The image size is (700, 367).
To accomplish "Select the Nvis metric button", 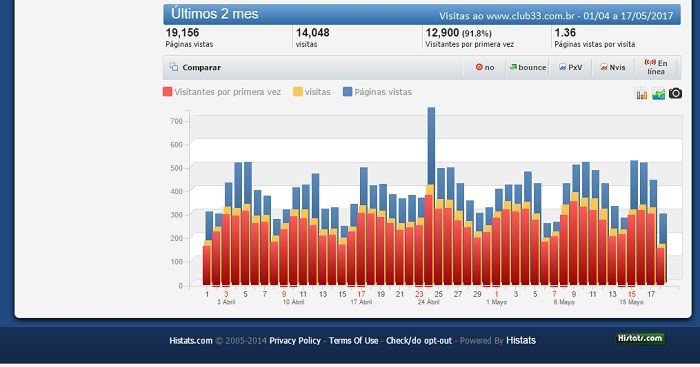I will pyautogui.click(x=612, y=67).
